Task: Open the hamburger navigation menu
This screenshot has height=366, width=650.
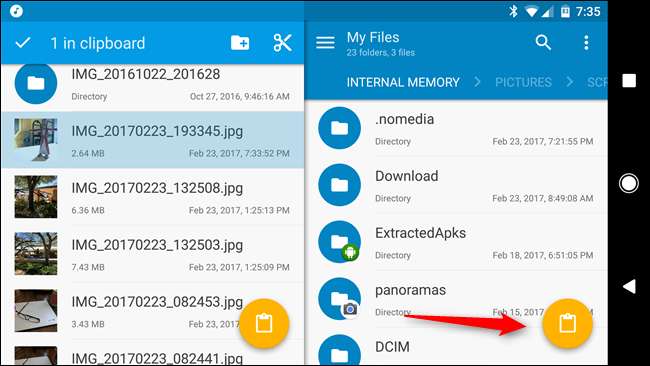Action: click(x=325, y=42)
